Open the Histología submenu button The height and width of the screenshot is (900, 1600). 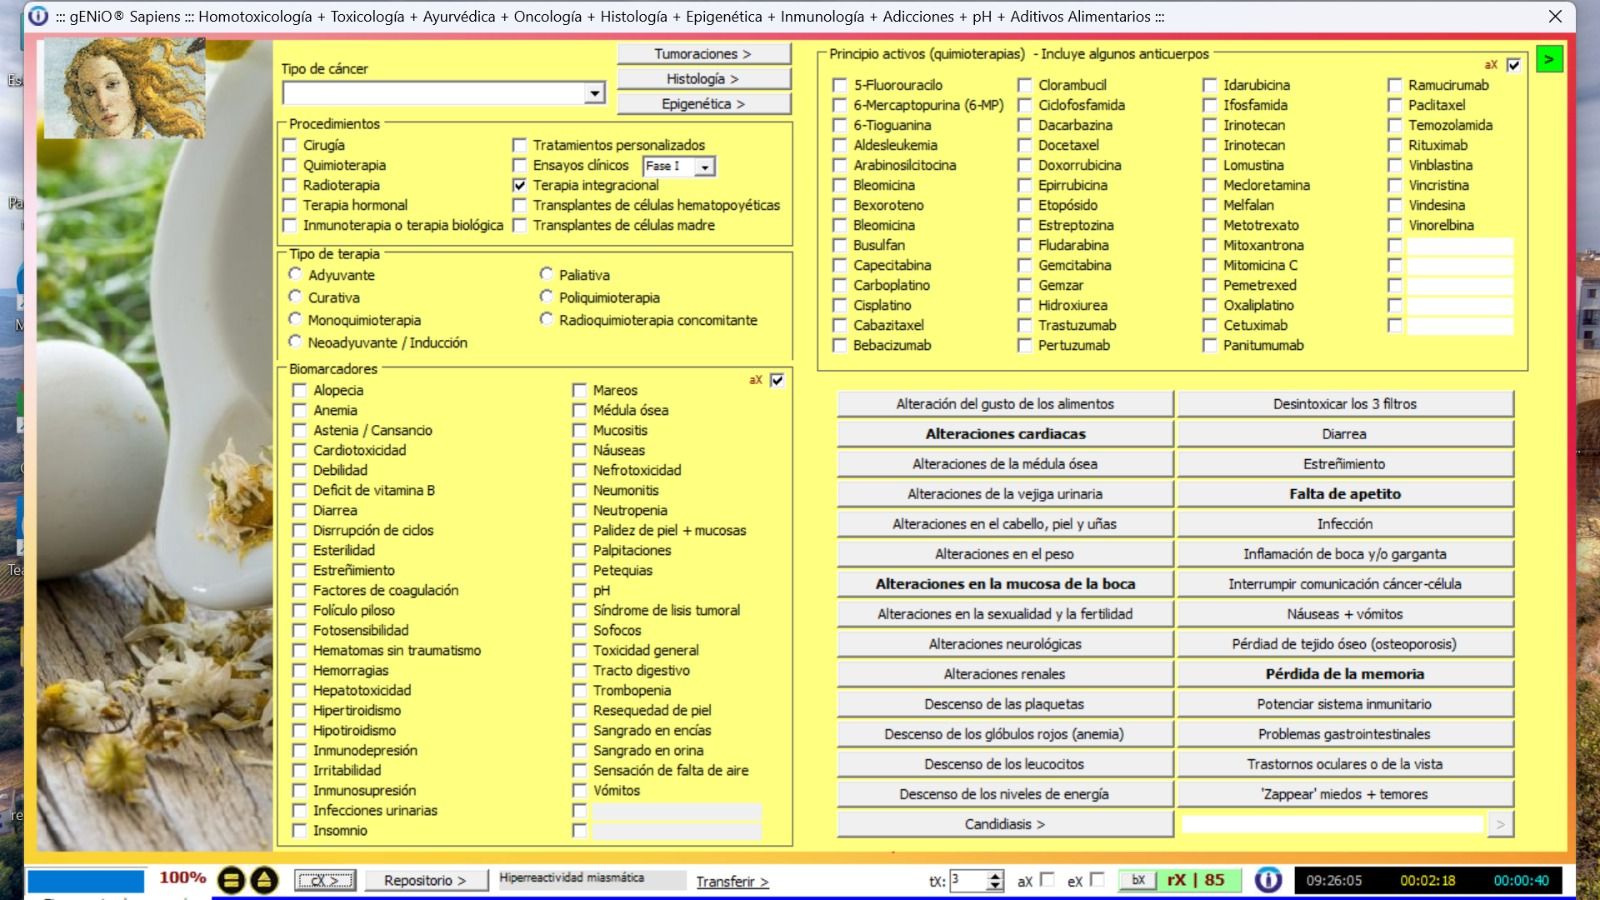click(x=704, y=79)
